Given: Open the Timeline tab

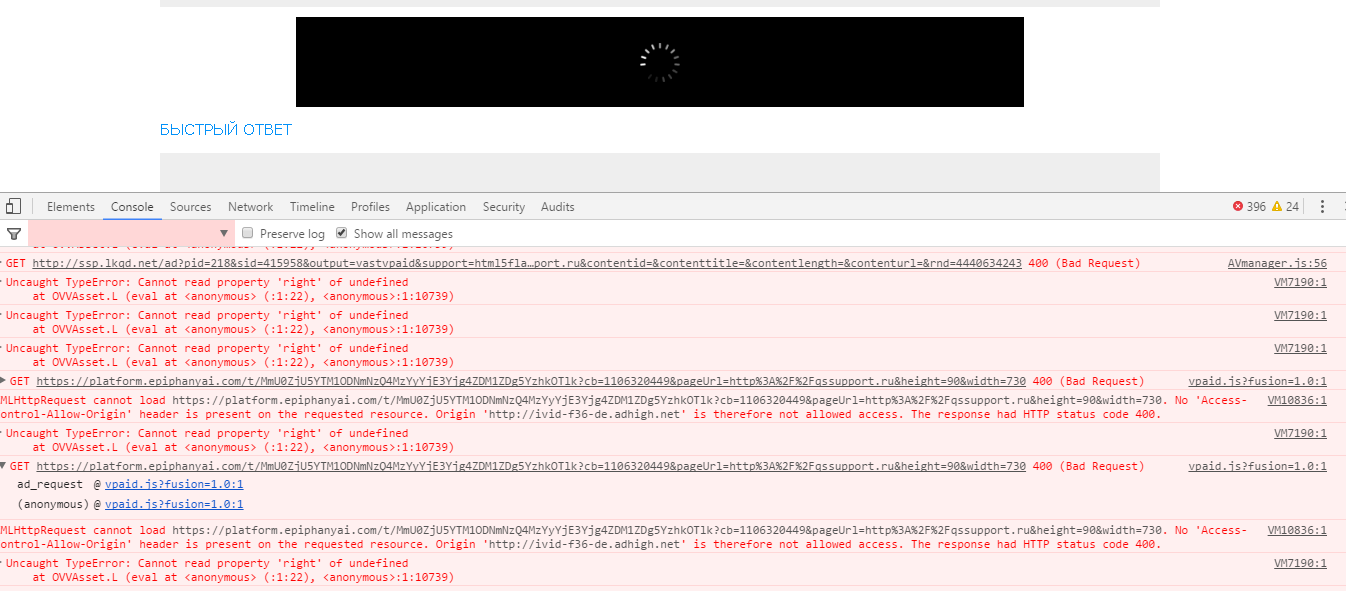Looking at the screenshot, I should pos(312,207).
